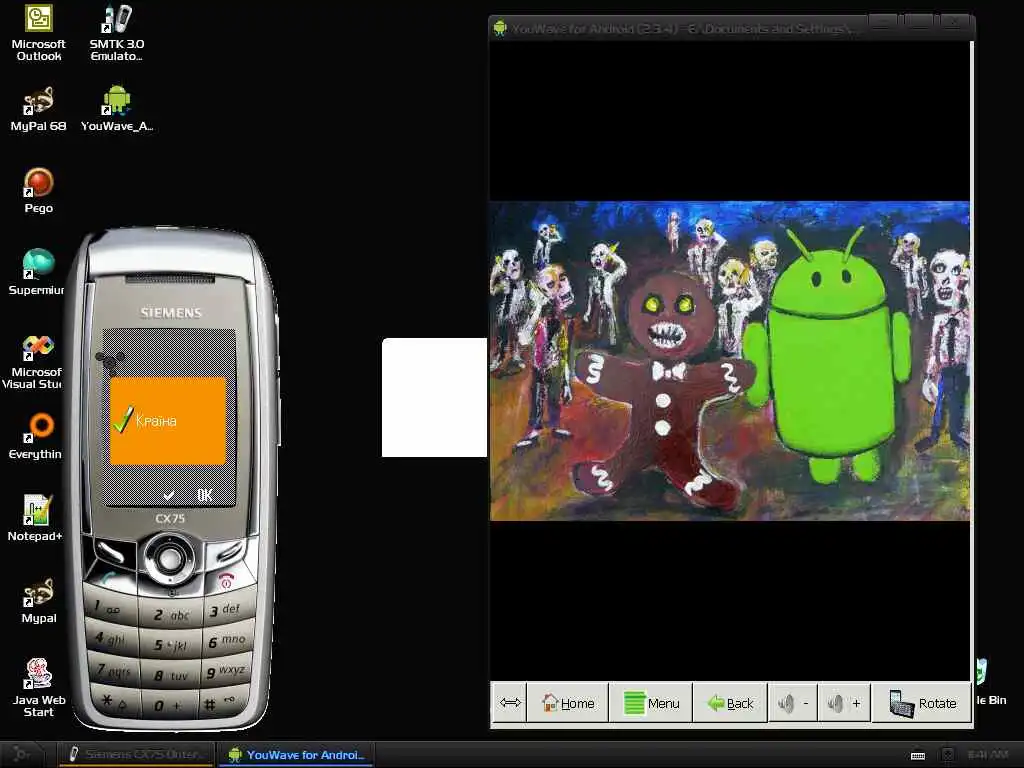Image resolution: width=1024 pixels, height=768 pixels.
Task: Click keypad key 1 on Siemens phone
Action: 110,609
